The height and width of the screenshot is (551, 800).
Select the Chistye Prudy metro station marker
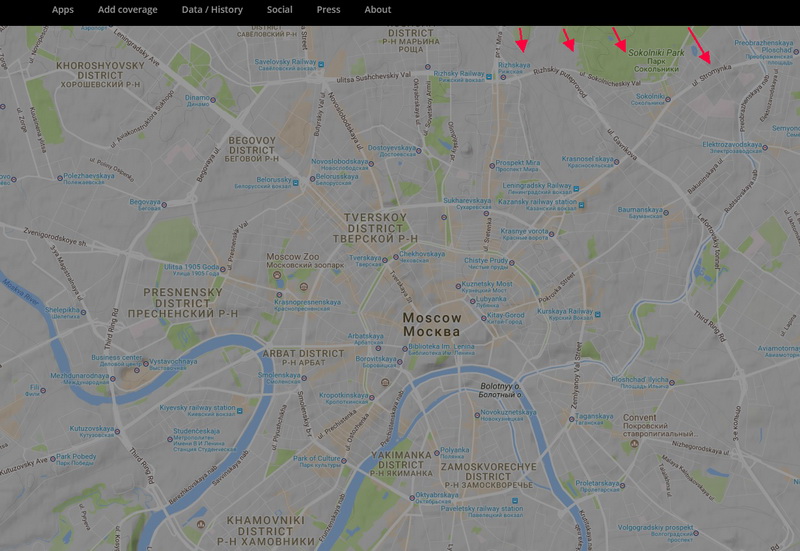tap(512, 263)
